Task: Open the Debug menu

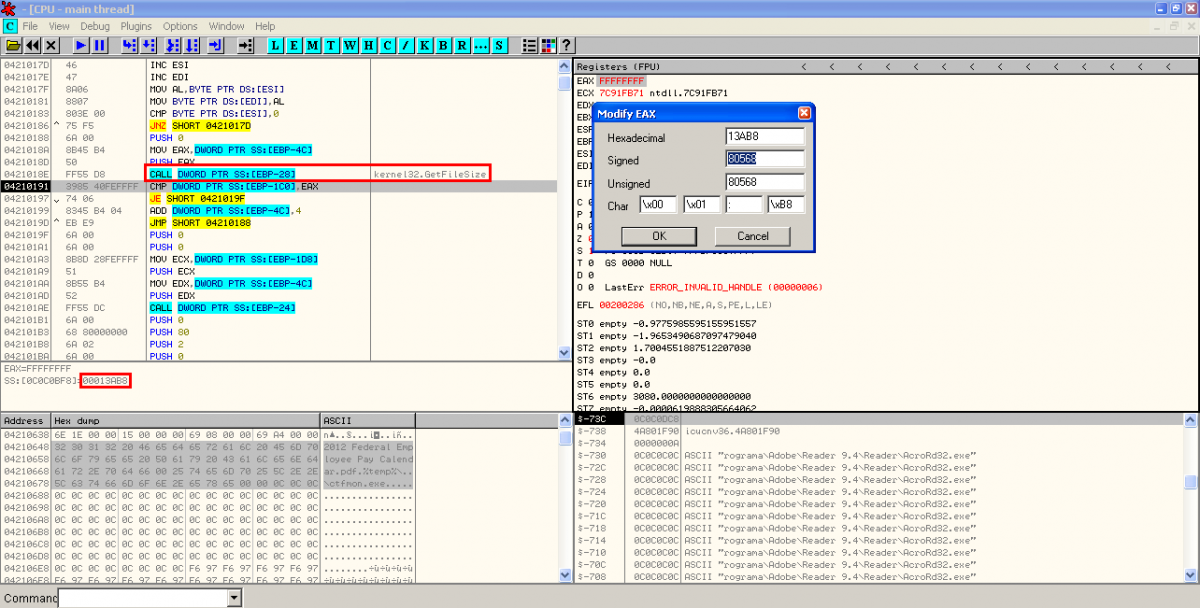Action: pos(95,26)
